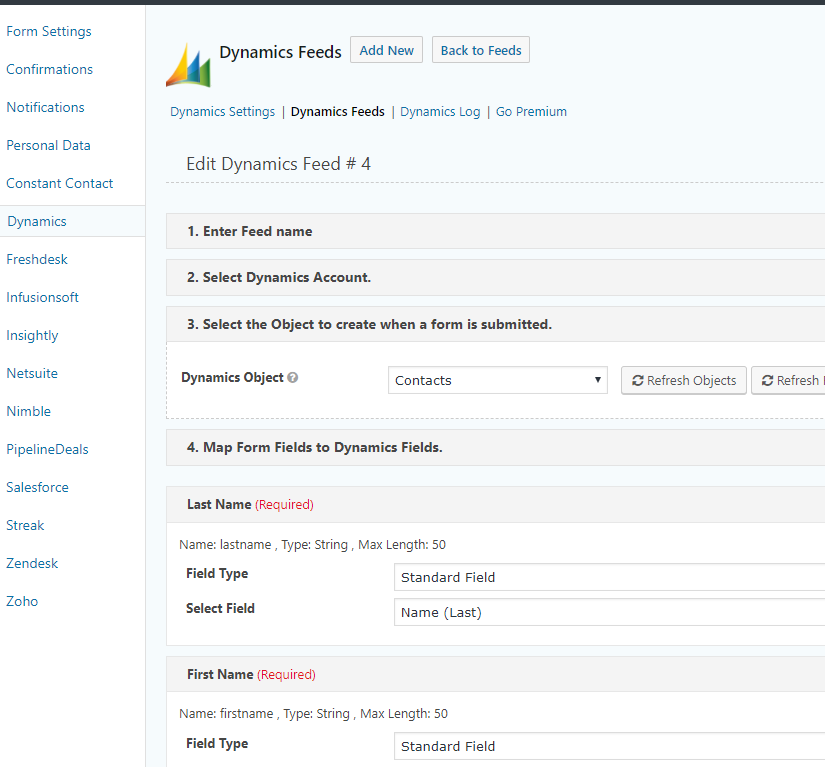
Task: Collapse the First Name (Required) field panel
Action: pyautogui.click(x=495, y=674)
